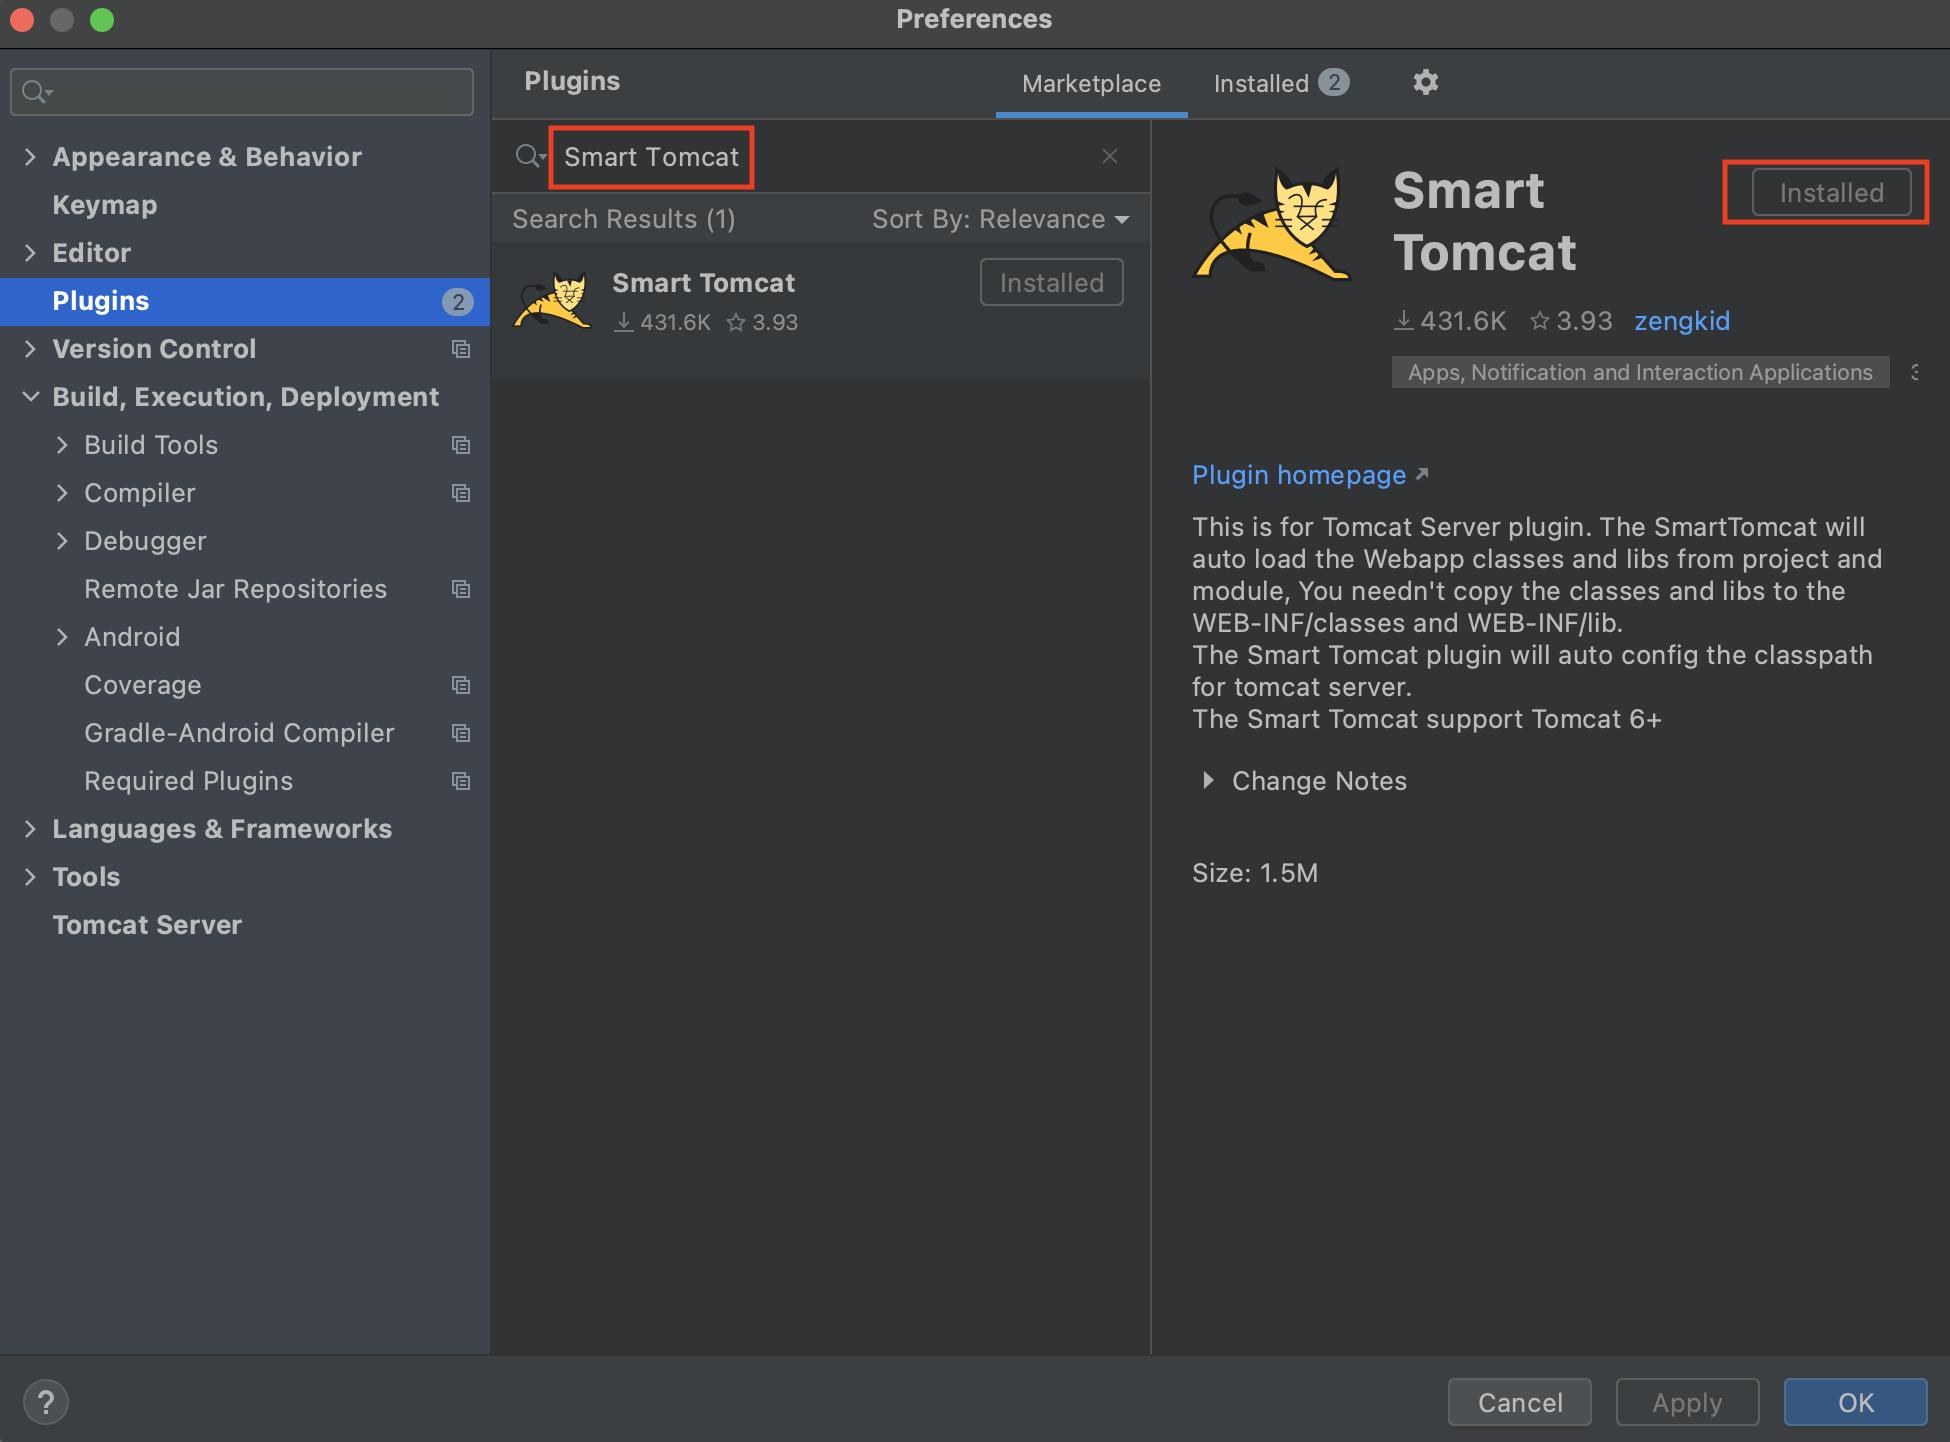1950x1442 pixels.
Task: Click the star rating icon in plugin details
Action: click(1540, 321)
